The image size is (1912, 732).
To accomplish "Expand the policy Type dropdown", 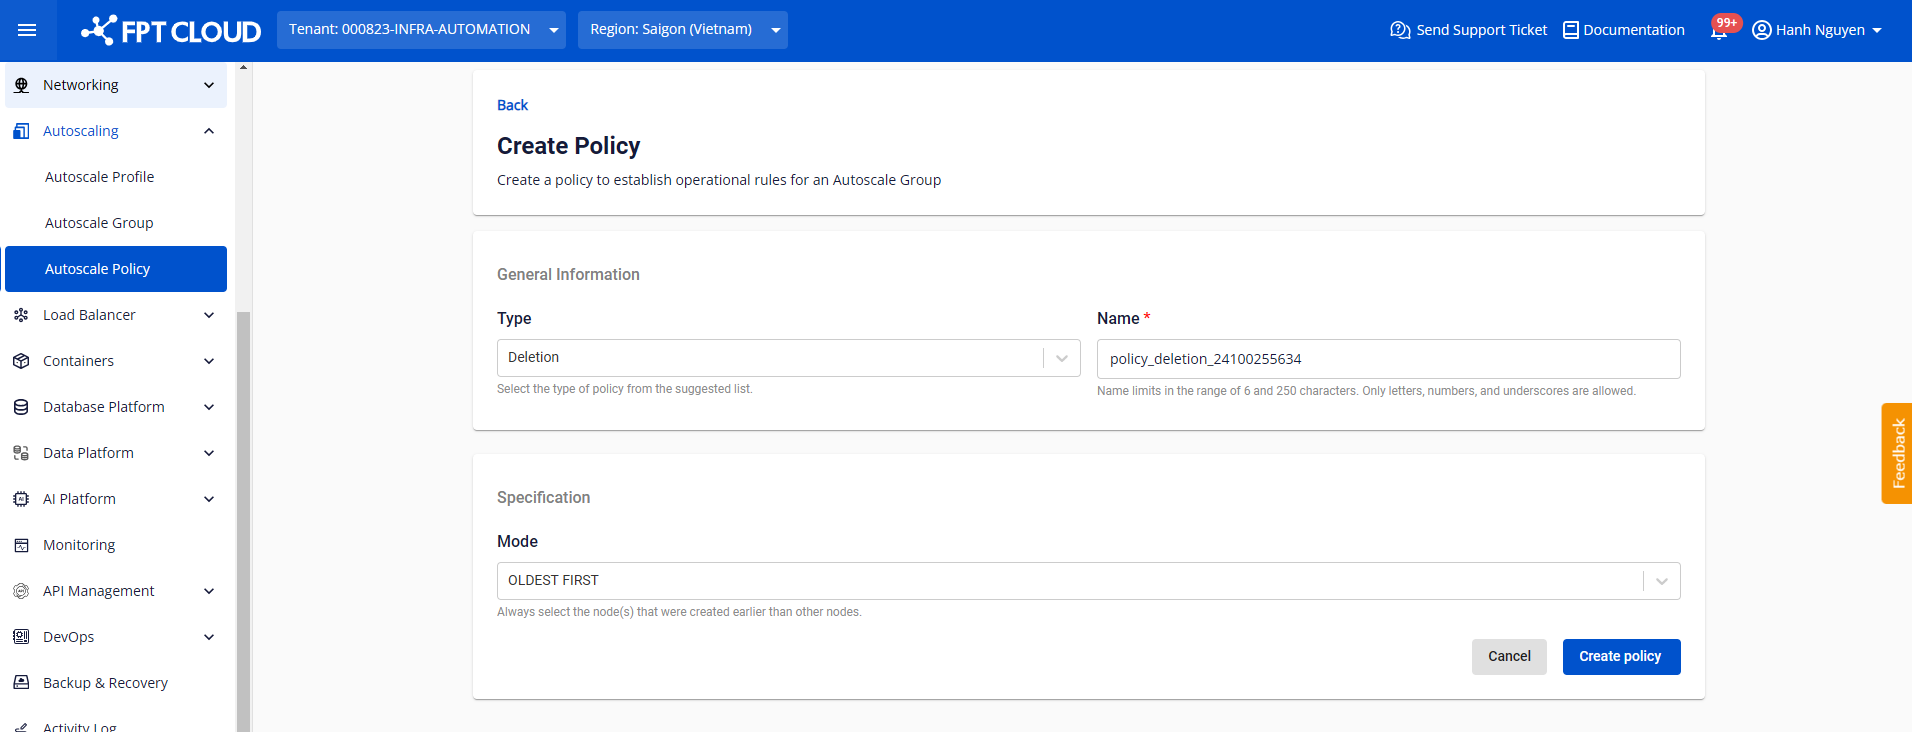I will [x=788, y=358].
